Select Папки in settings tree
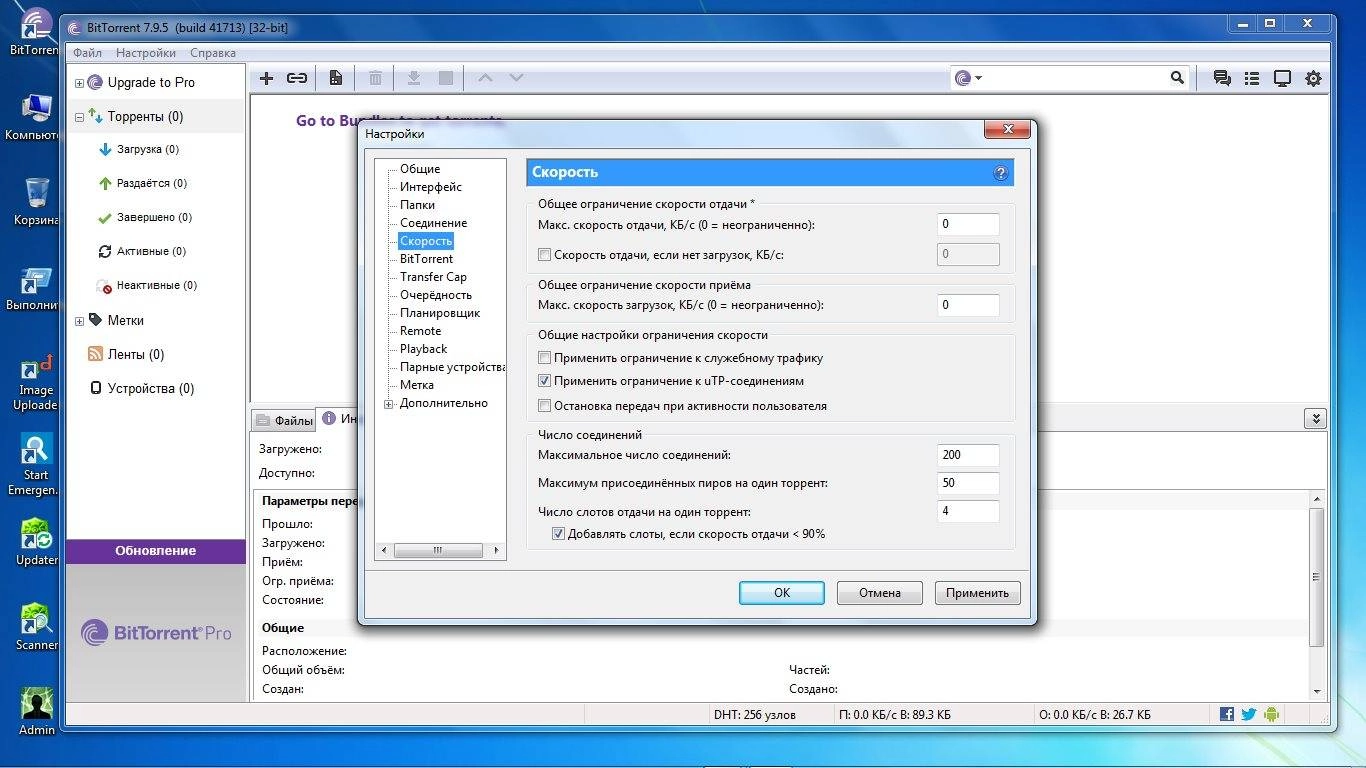The height and width of the screenshot is (768, 1366). [417, 205]
